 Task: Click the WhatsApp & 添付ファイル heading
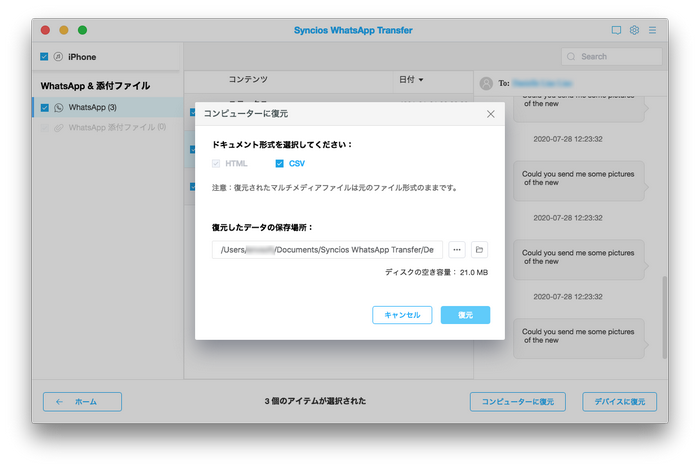(x=95, y=86)
